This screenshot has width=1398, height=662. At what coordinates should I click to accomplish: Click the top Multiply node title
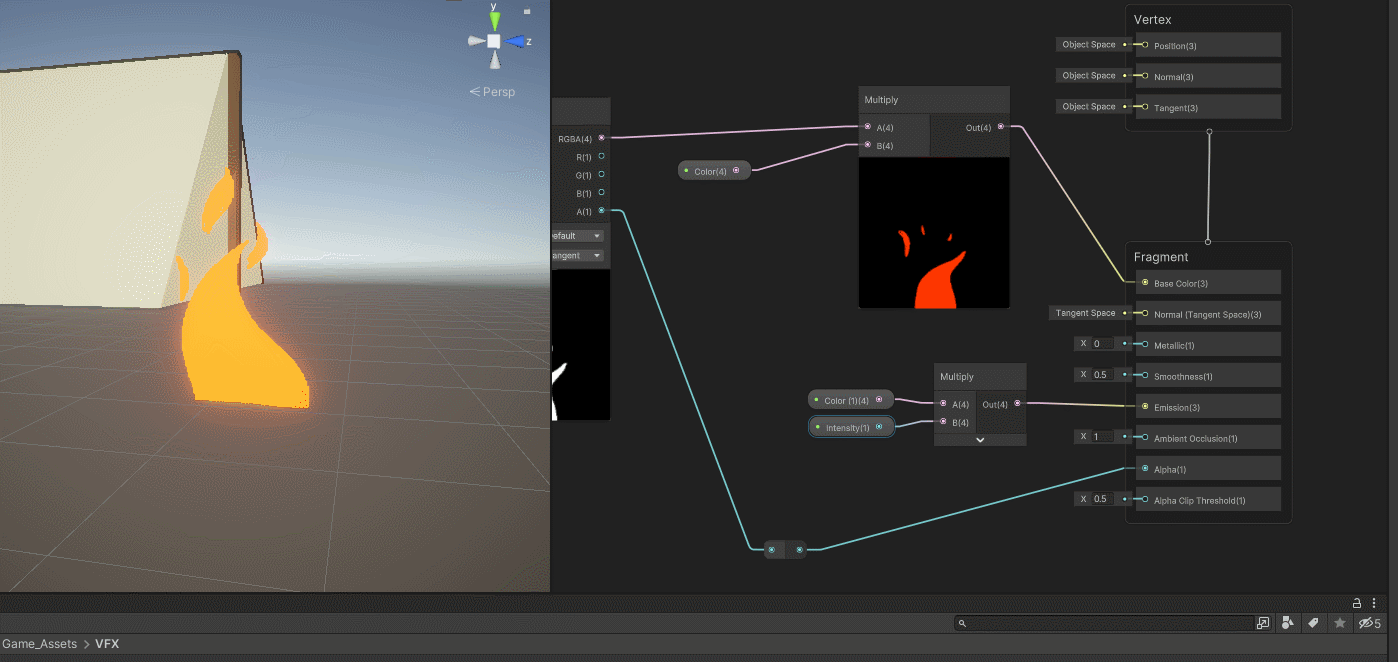[x=881, y=100]
